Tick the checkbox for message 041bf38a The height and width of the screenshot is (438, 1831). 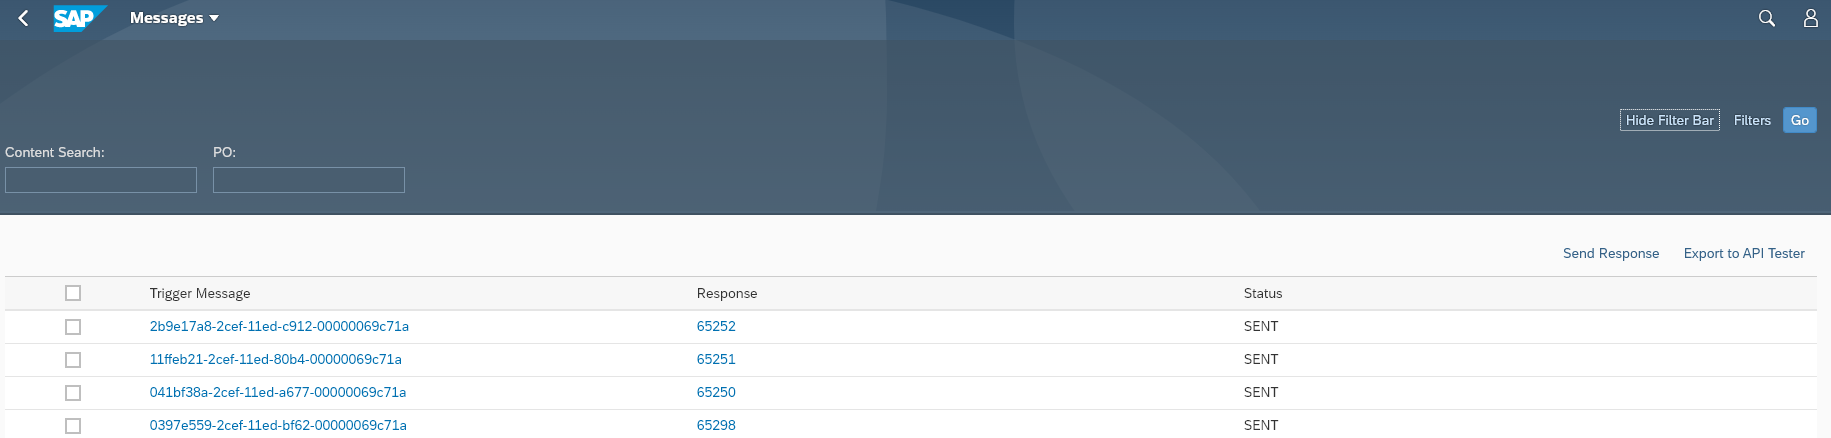tap(73, 393)
